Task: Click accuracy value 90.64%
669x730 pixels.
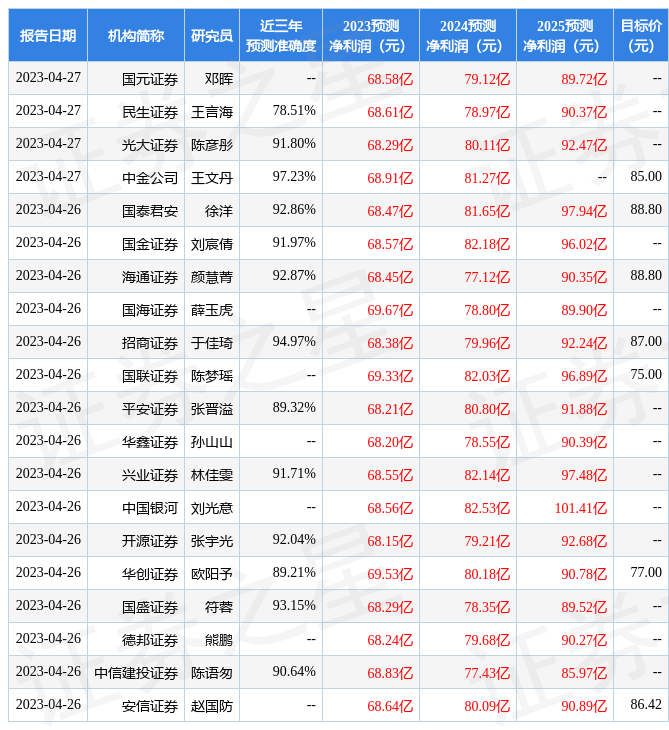Action: pyautogui.click(x=294, y=672)
